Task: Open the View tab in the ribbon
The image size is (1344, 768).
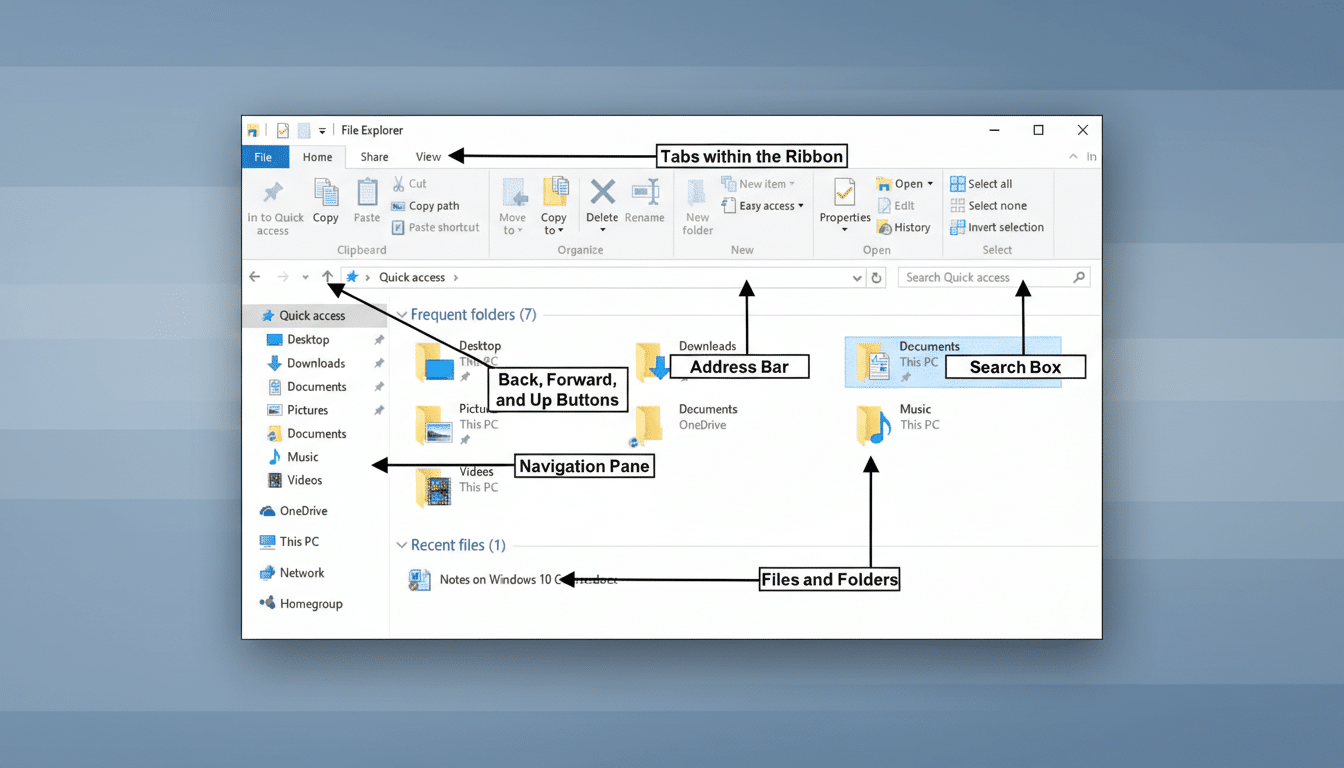Action: [x=428, y=157]
